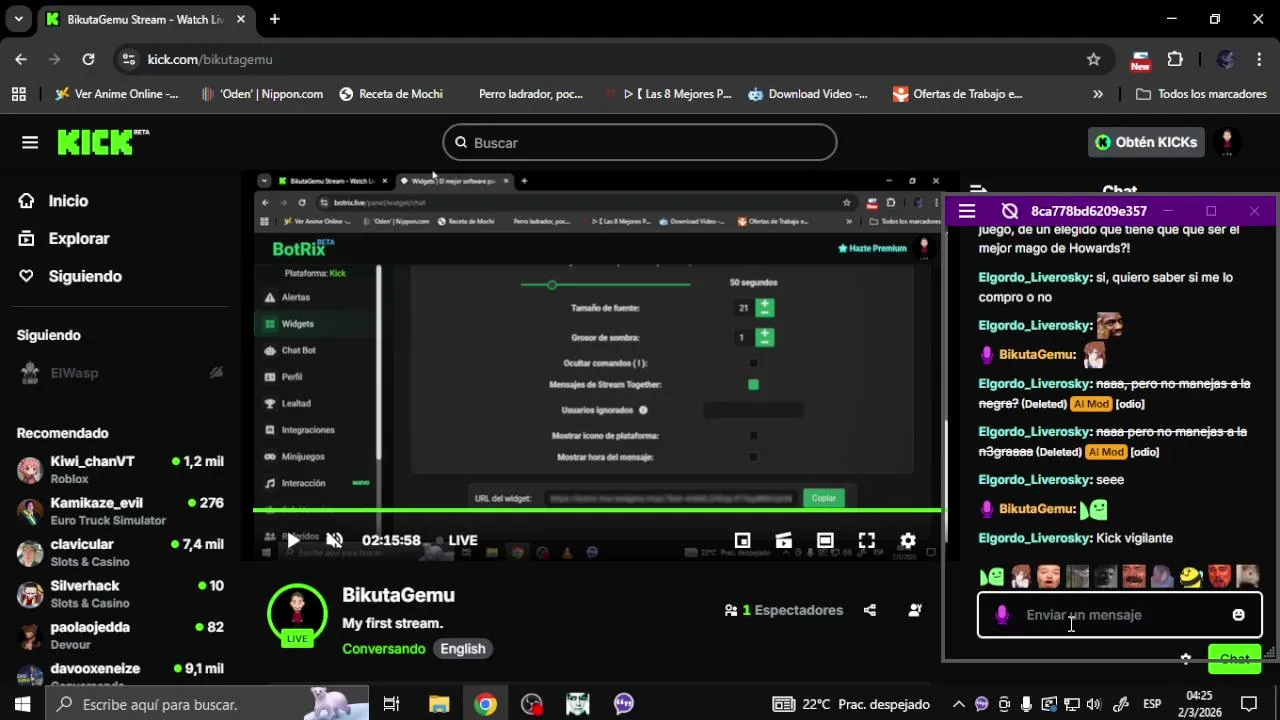Click the KICK logo

pos(102,142)
